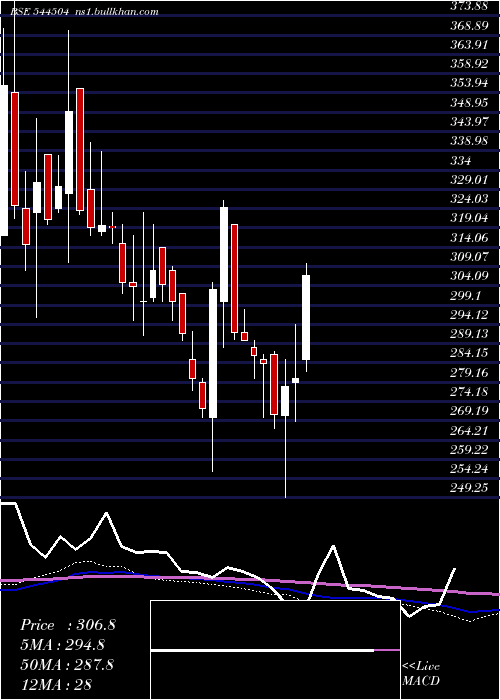Image resolution: width=500 pixels, height=700 pixels.
Task: Click the latest white candlestick closing near 304
Action: [306, 317]
